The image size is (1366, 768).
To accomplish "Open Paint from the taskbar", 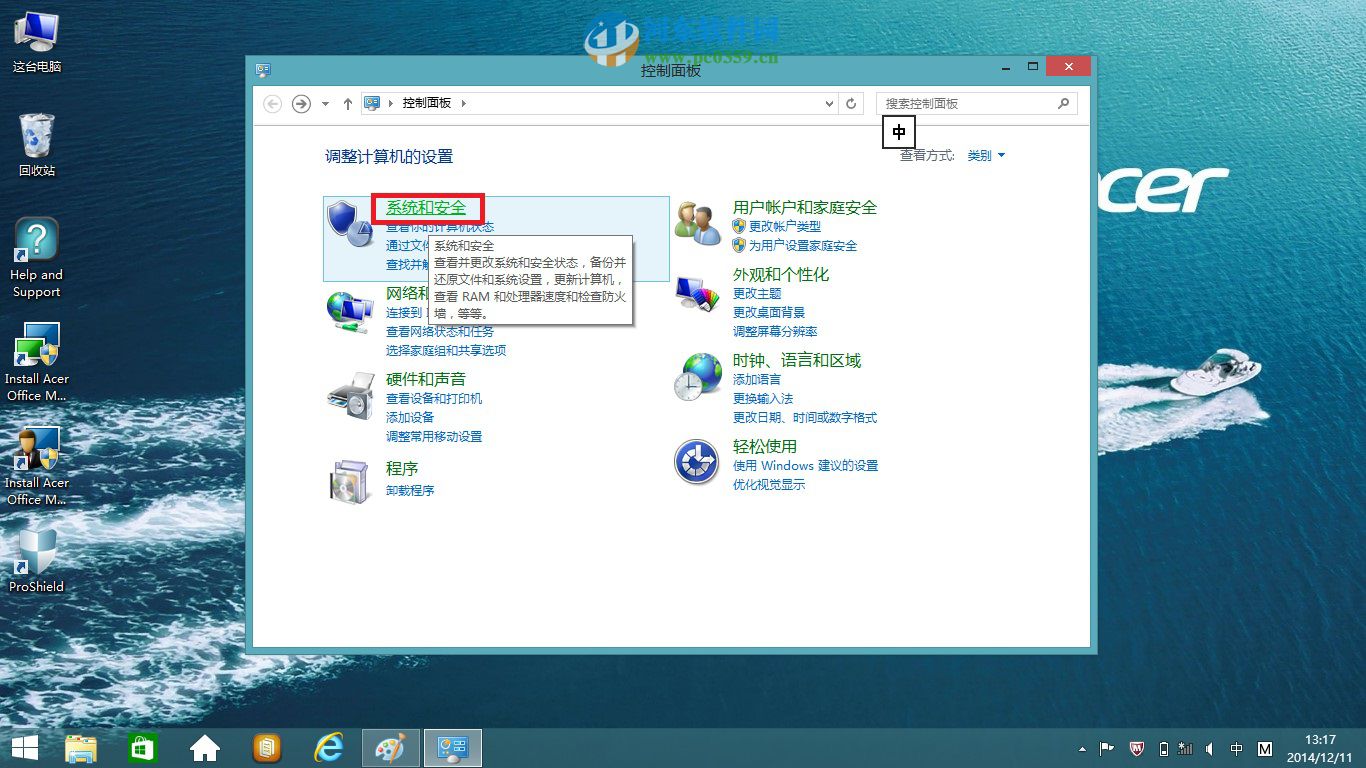I will [x=390, y=747].
